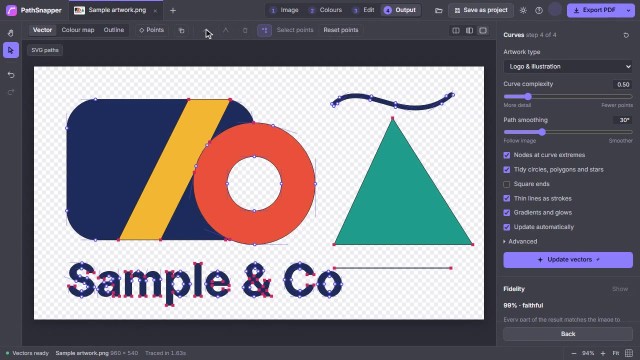Click the "Traced in 1.63s" status text
The height and width of the screenshot is (360, 640).
(x=165, y=353)
